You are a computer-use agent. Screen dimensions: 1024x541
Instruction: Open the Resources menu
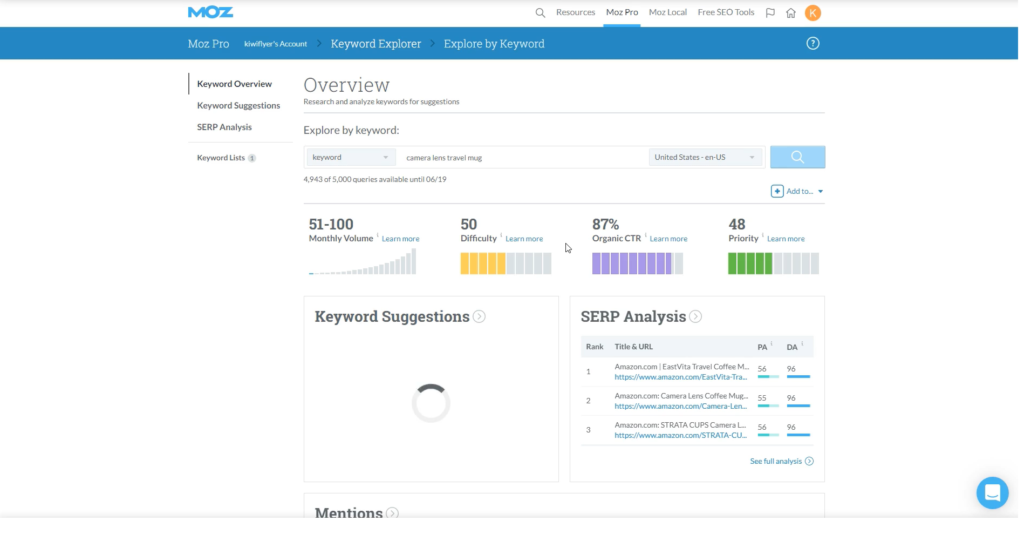click(x=575, y=12)
